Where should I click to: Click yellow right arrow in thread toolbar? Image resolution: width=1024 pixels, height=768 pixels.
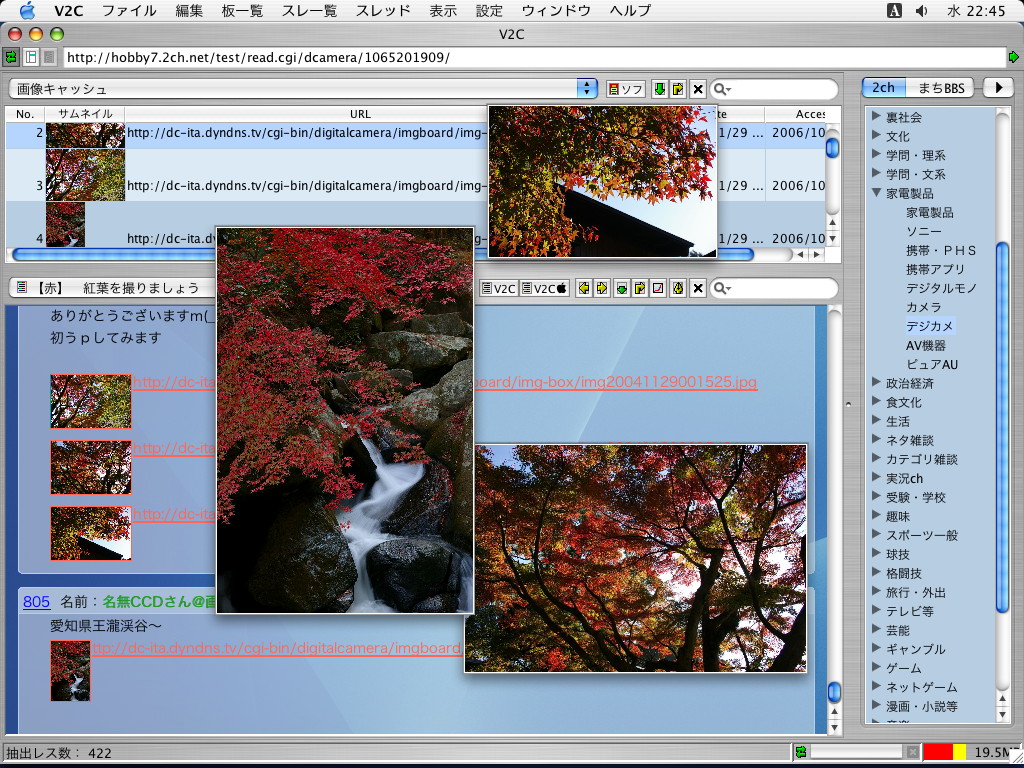pos(602,289)
